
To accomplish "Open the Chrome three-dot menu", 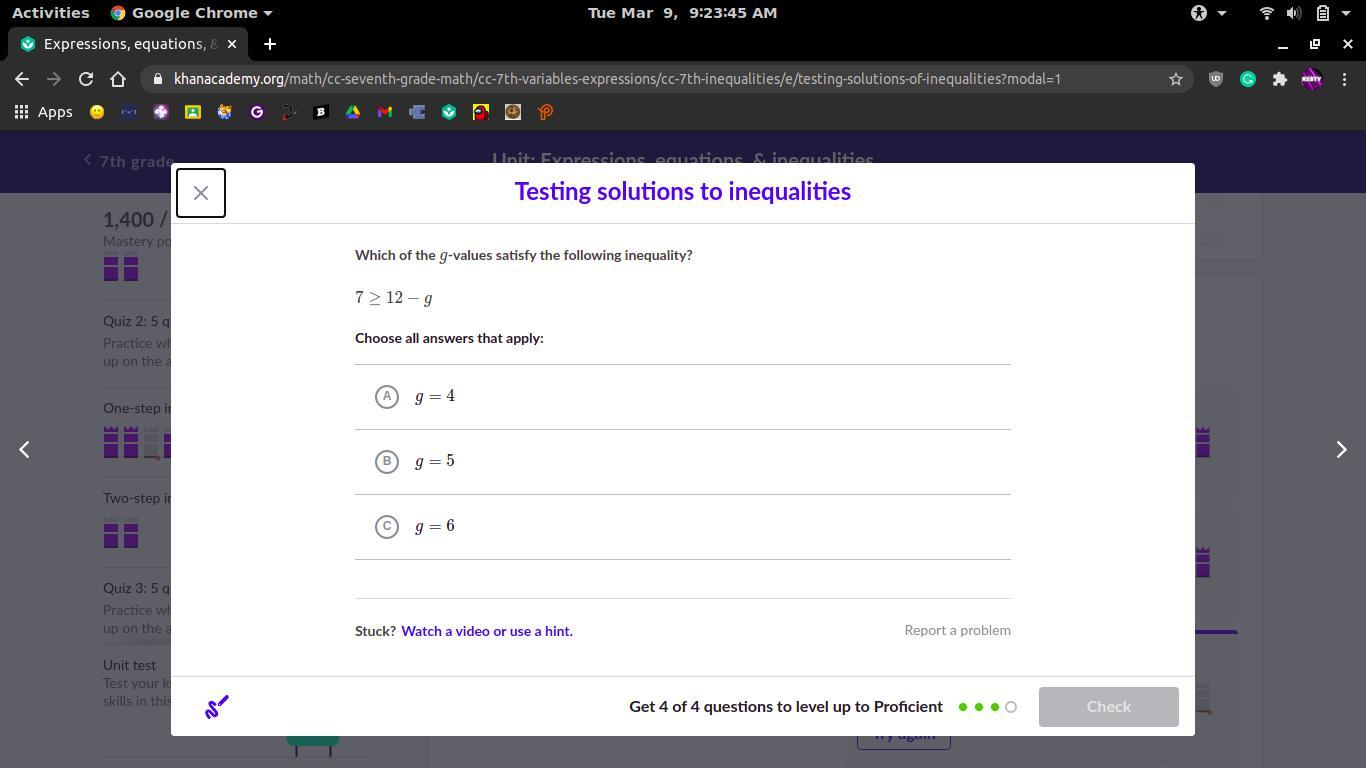I will (1344, 79).
